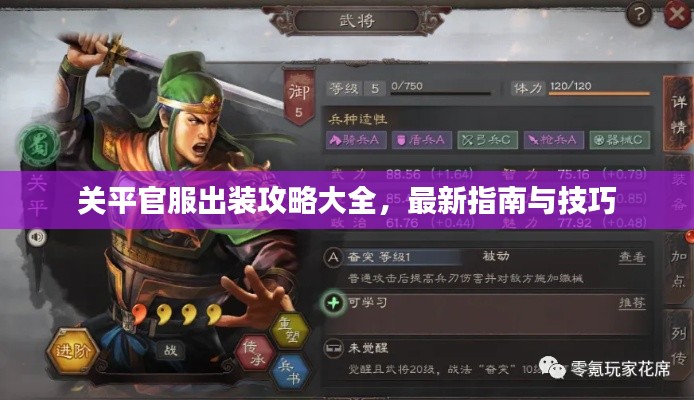Open the help question mark icon
694x400 pixels.
pos(638,15)
